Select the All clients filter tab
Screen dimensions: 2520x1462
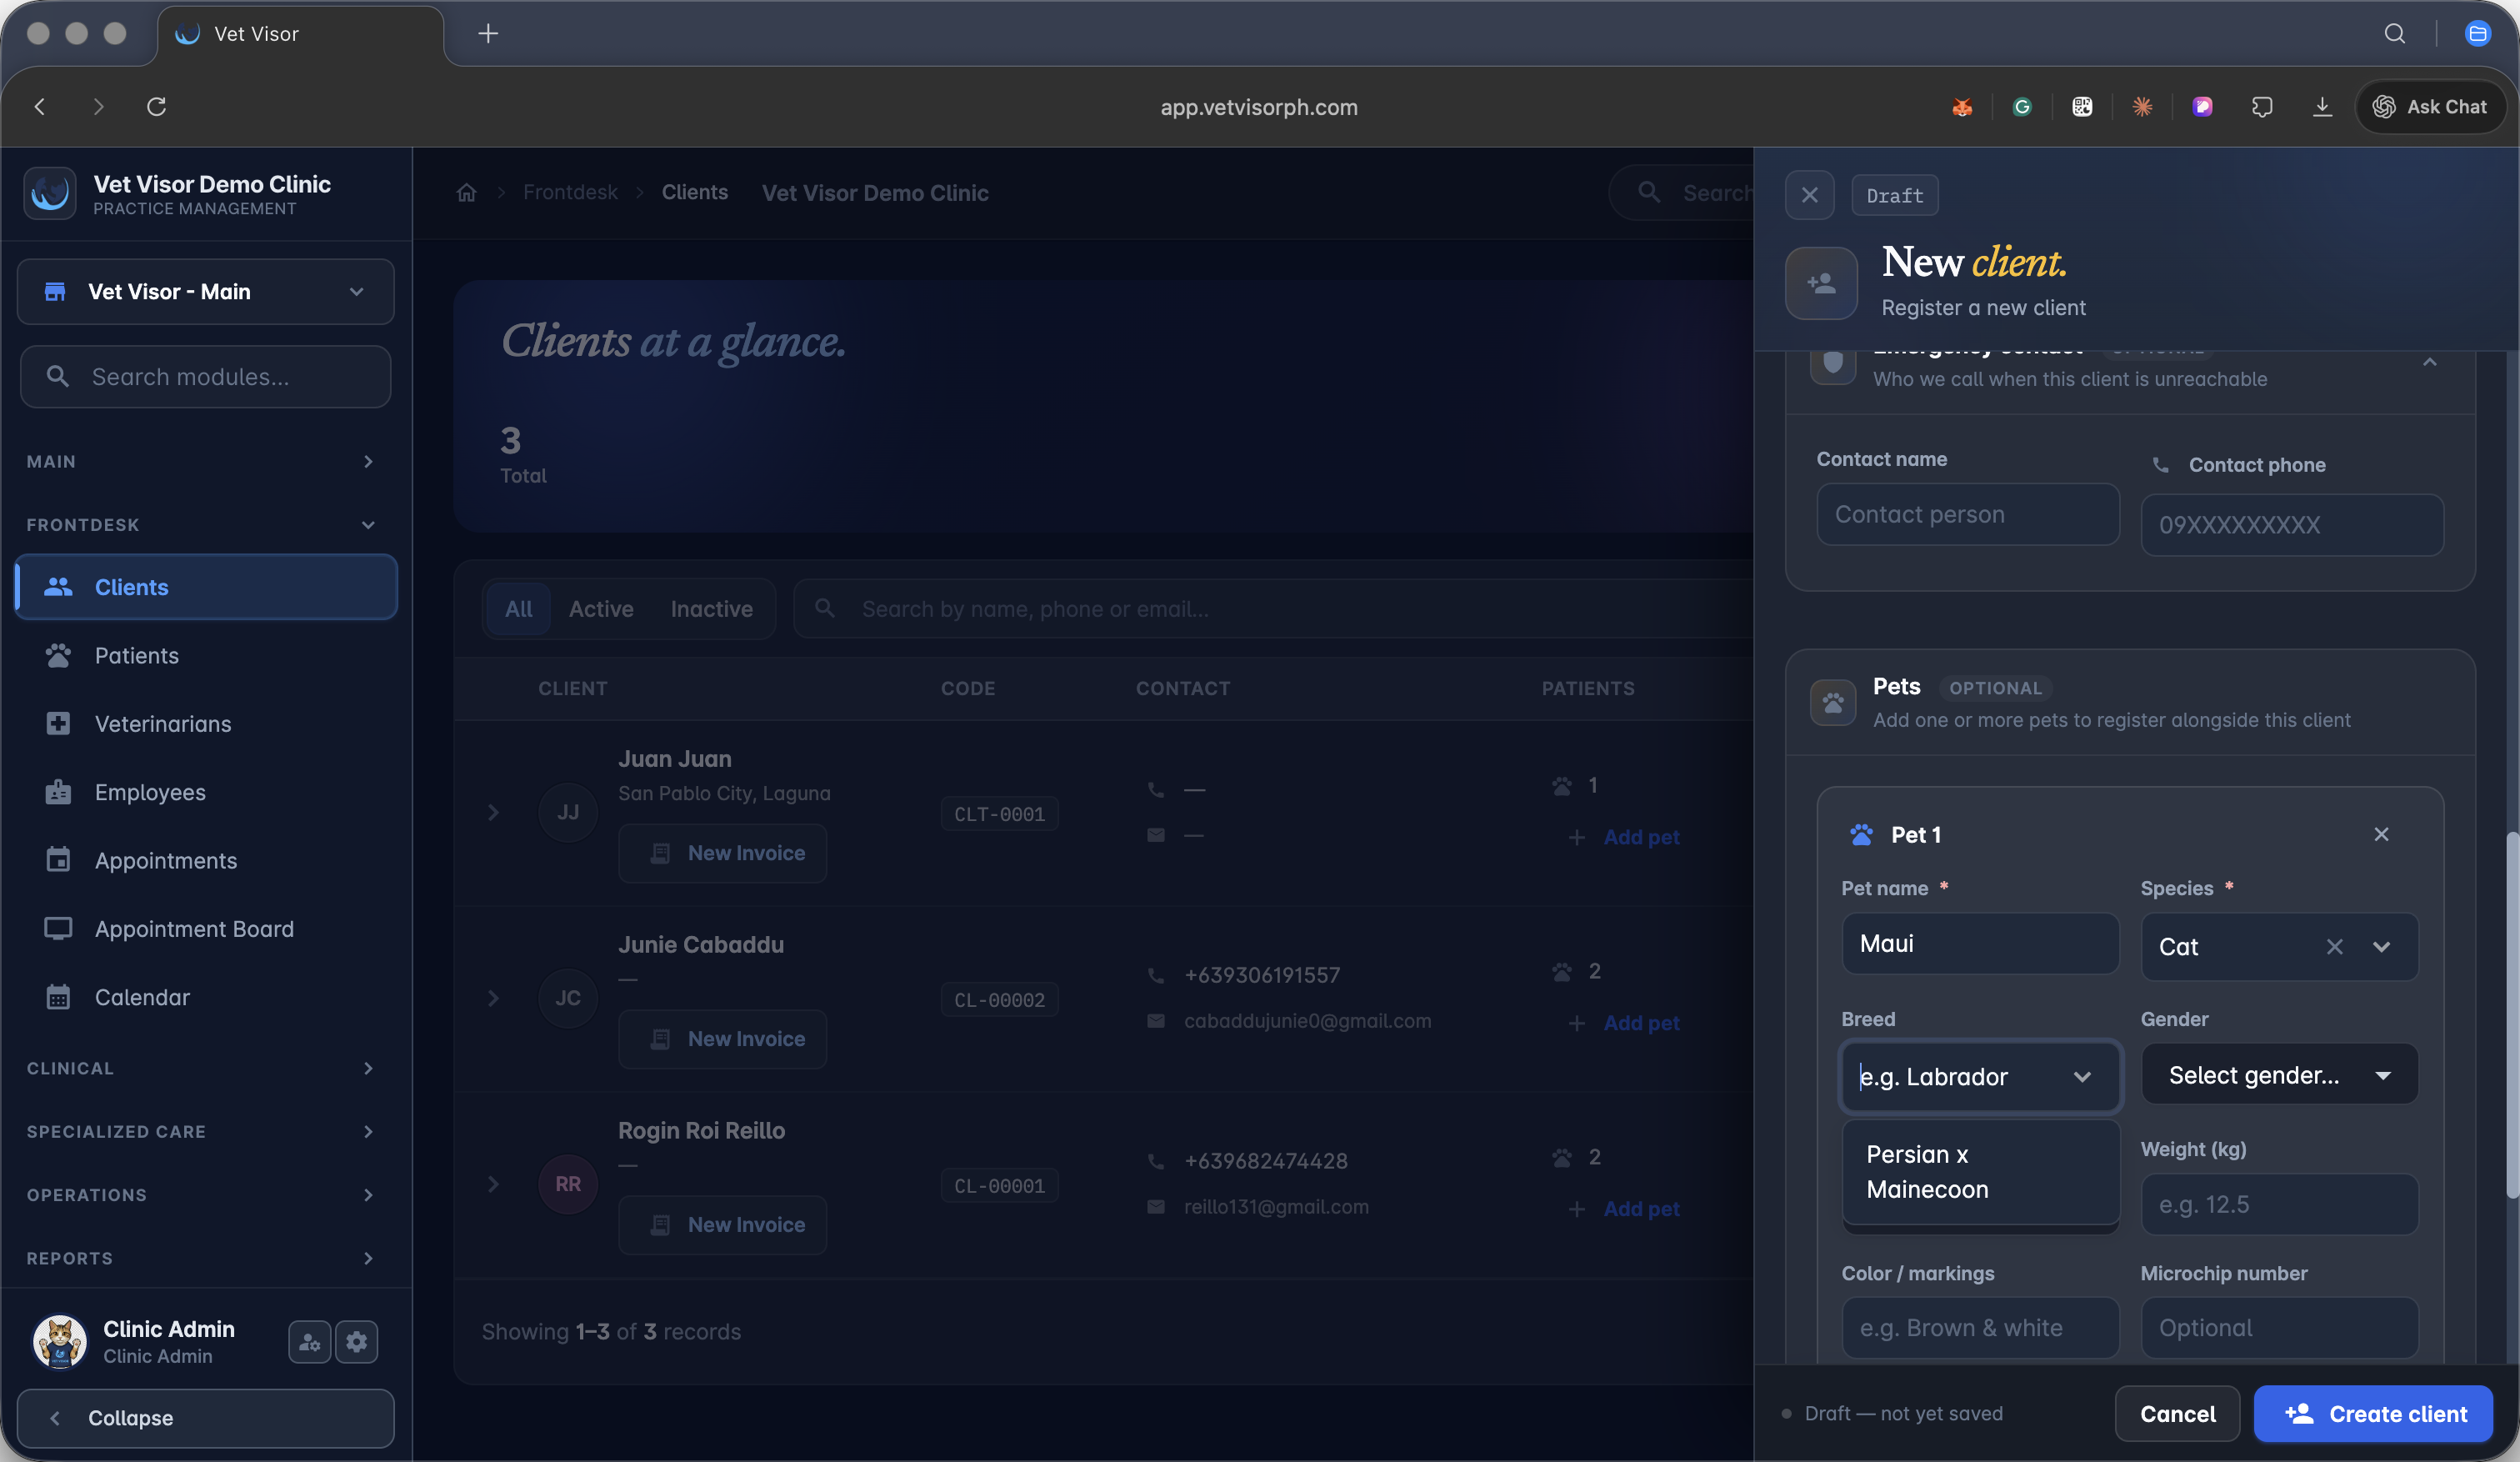[518, 609]
